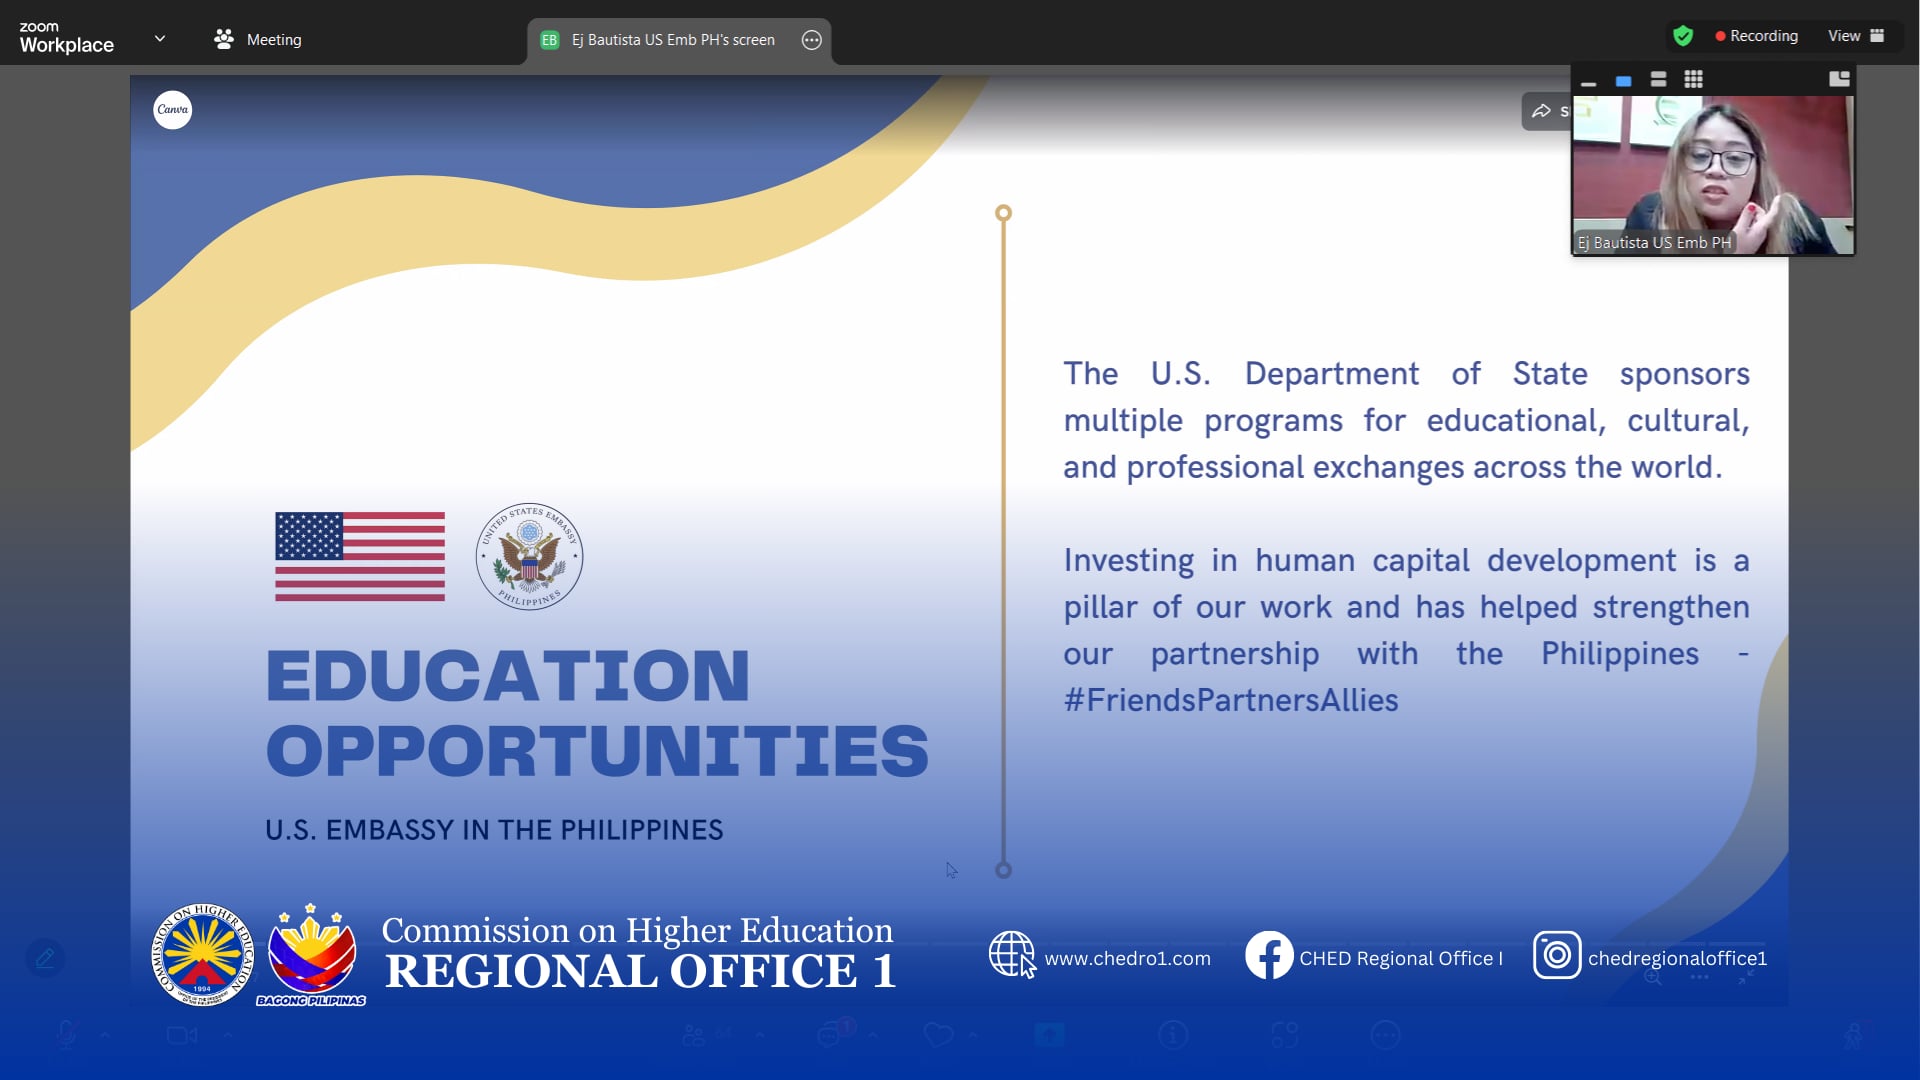Click CHED Regional Office I text
Screen dimensions: 1920x1080
click(1400, 958)
